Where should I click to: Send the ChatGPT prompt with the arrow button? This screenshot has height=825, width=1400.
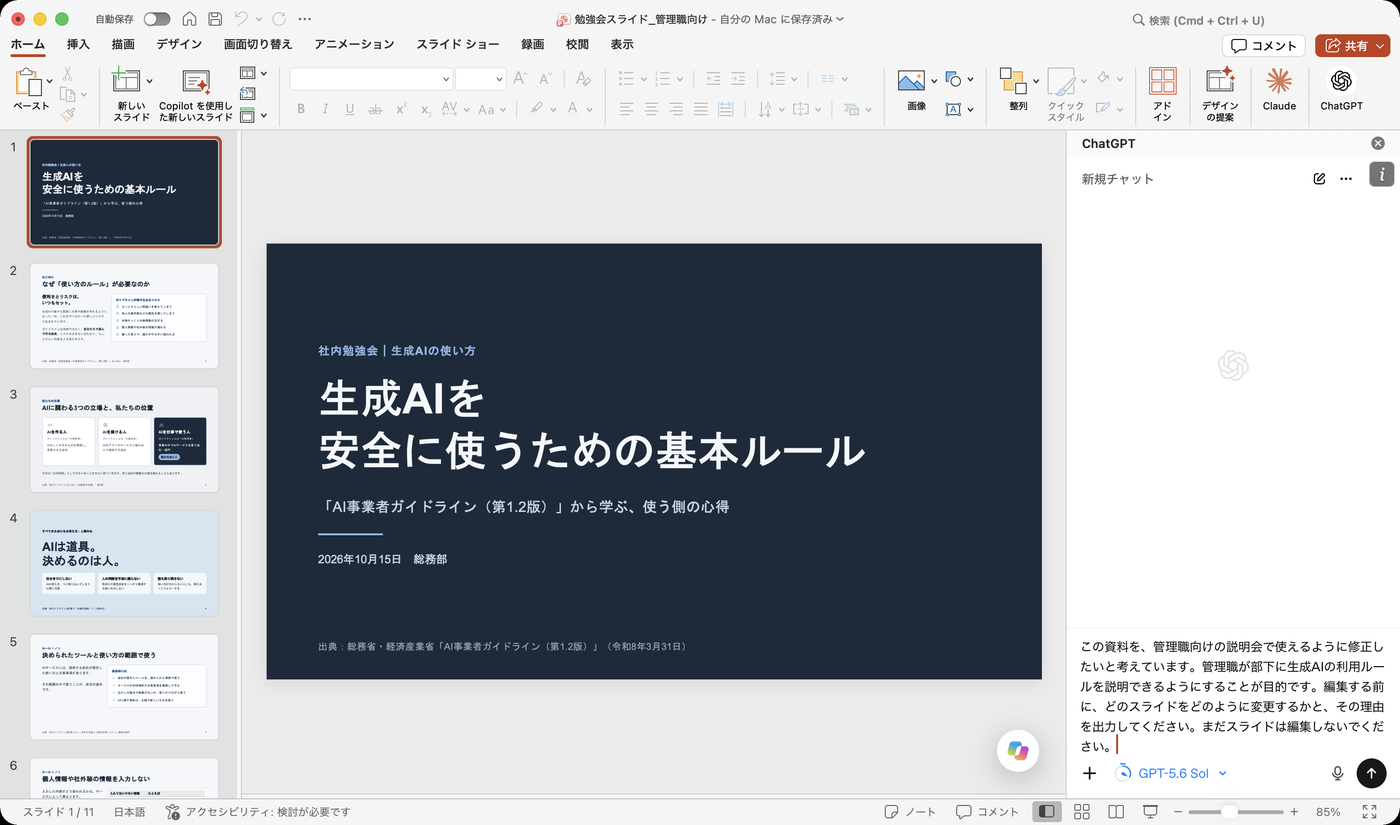pyautogui.click(x=1371, y=773)
